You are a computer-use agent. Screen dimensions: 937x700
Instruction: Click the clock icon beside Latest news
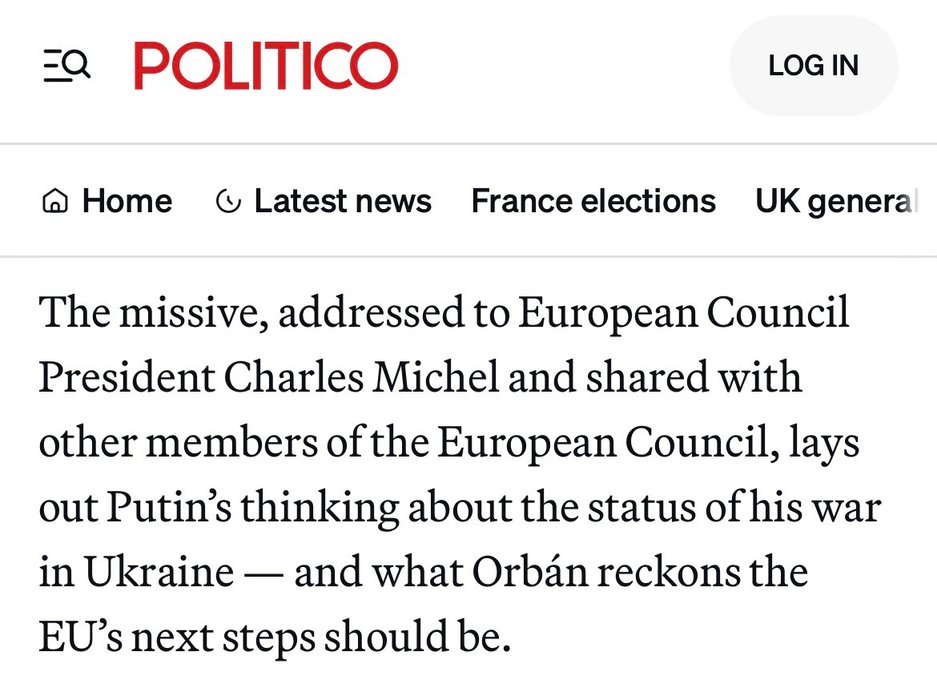228,202
